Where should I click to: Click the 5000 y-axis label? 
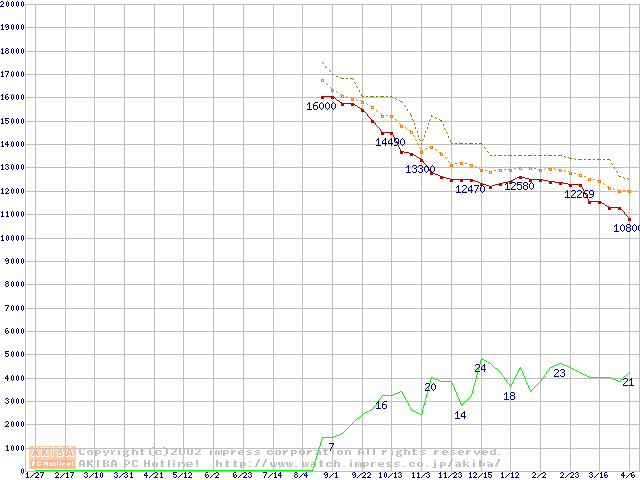[x=15, y=355]
